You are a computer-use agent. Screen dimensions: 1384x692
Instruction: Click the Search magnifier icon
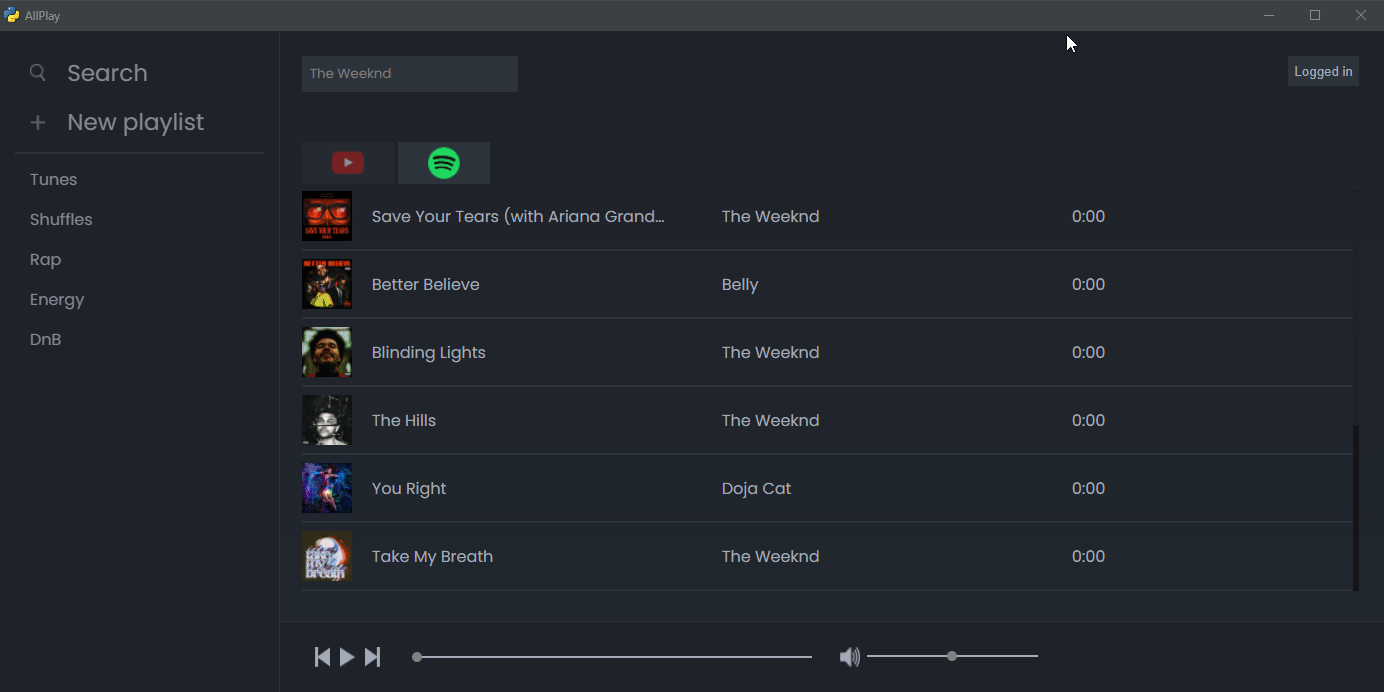pyautogui.click(x=38, y=72)
